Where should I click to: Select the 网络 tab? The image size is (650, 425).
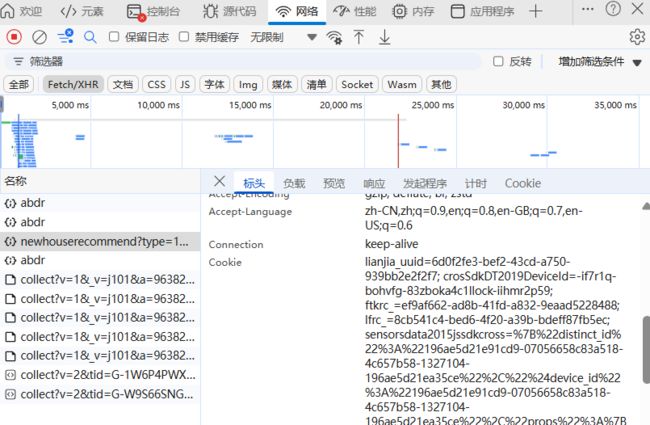[x=297, y=11]
